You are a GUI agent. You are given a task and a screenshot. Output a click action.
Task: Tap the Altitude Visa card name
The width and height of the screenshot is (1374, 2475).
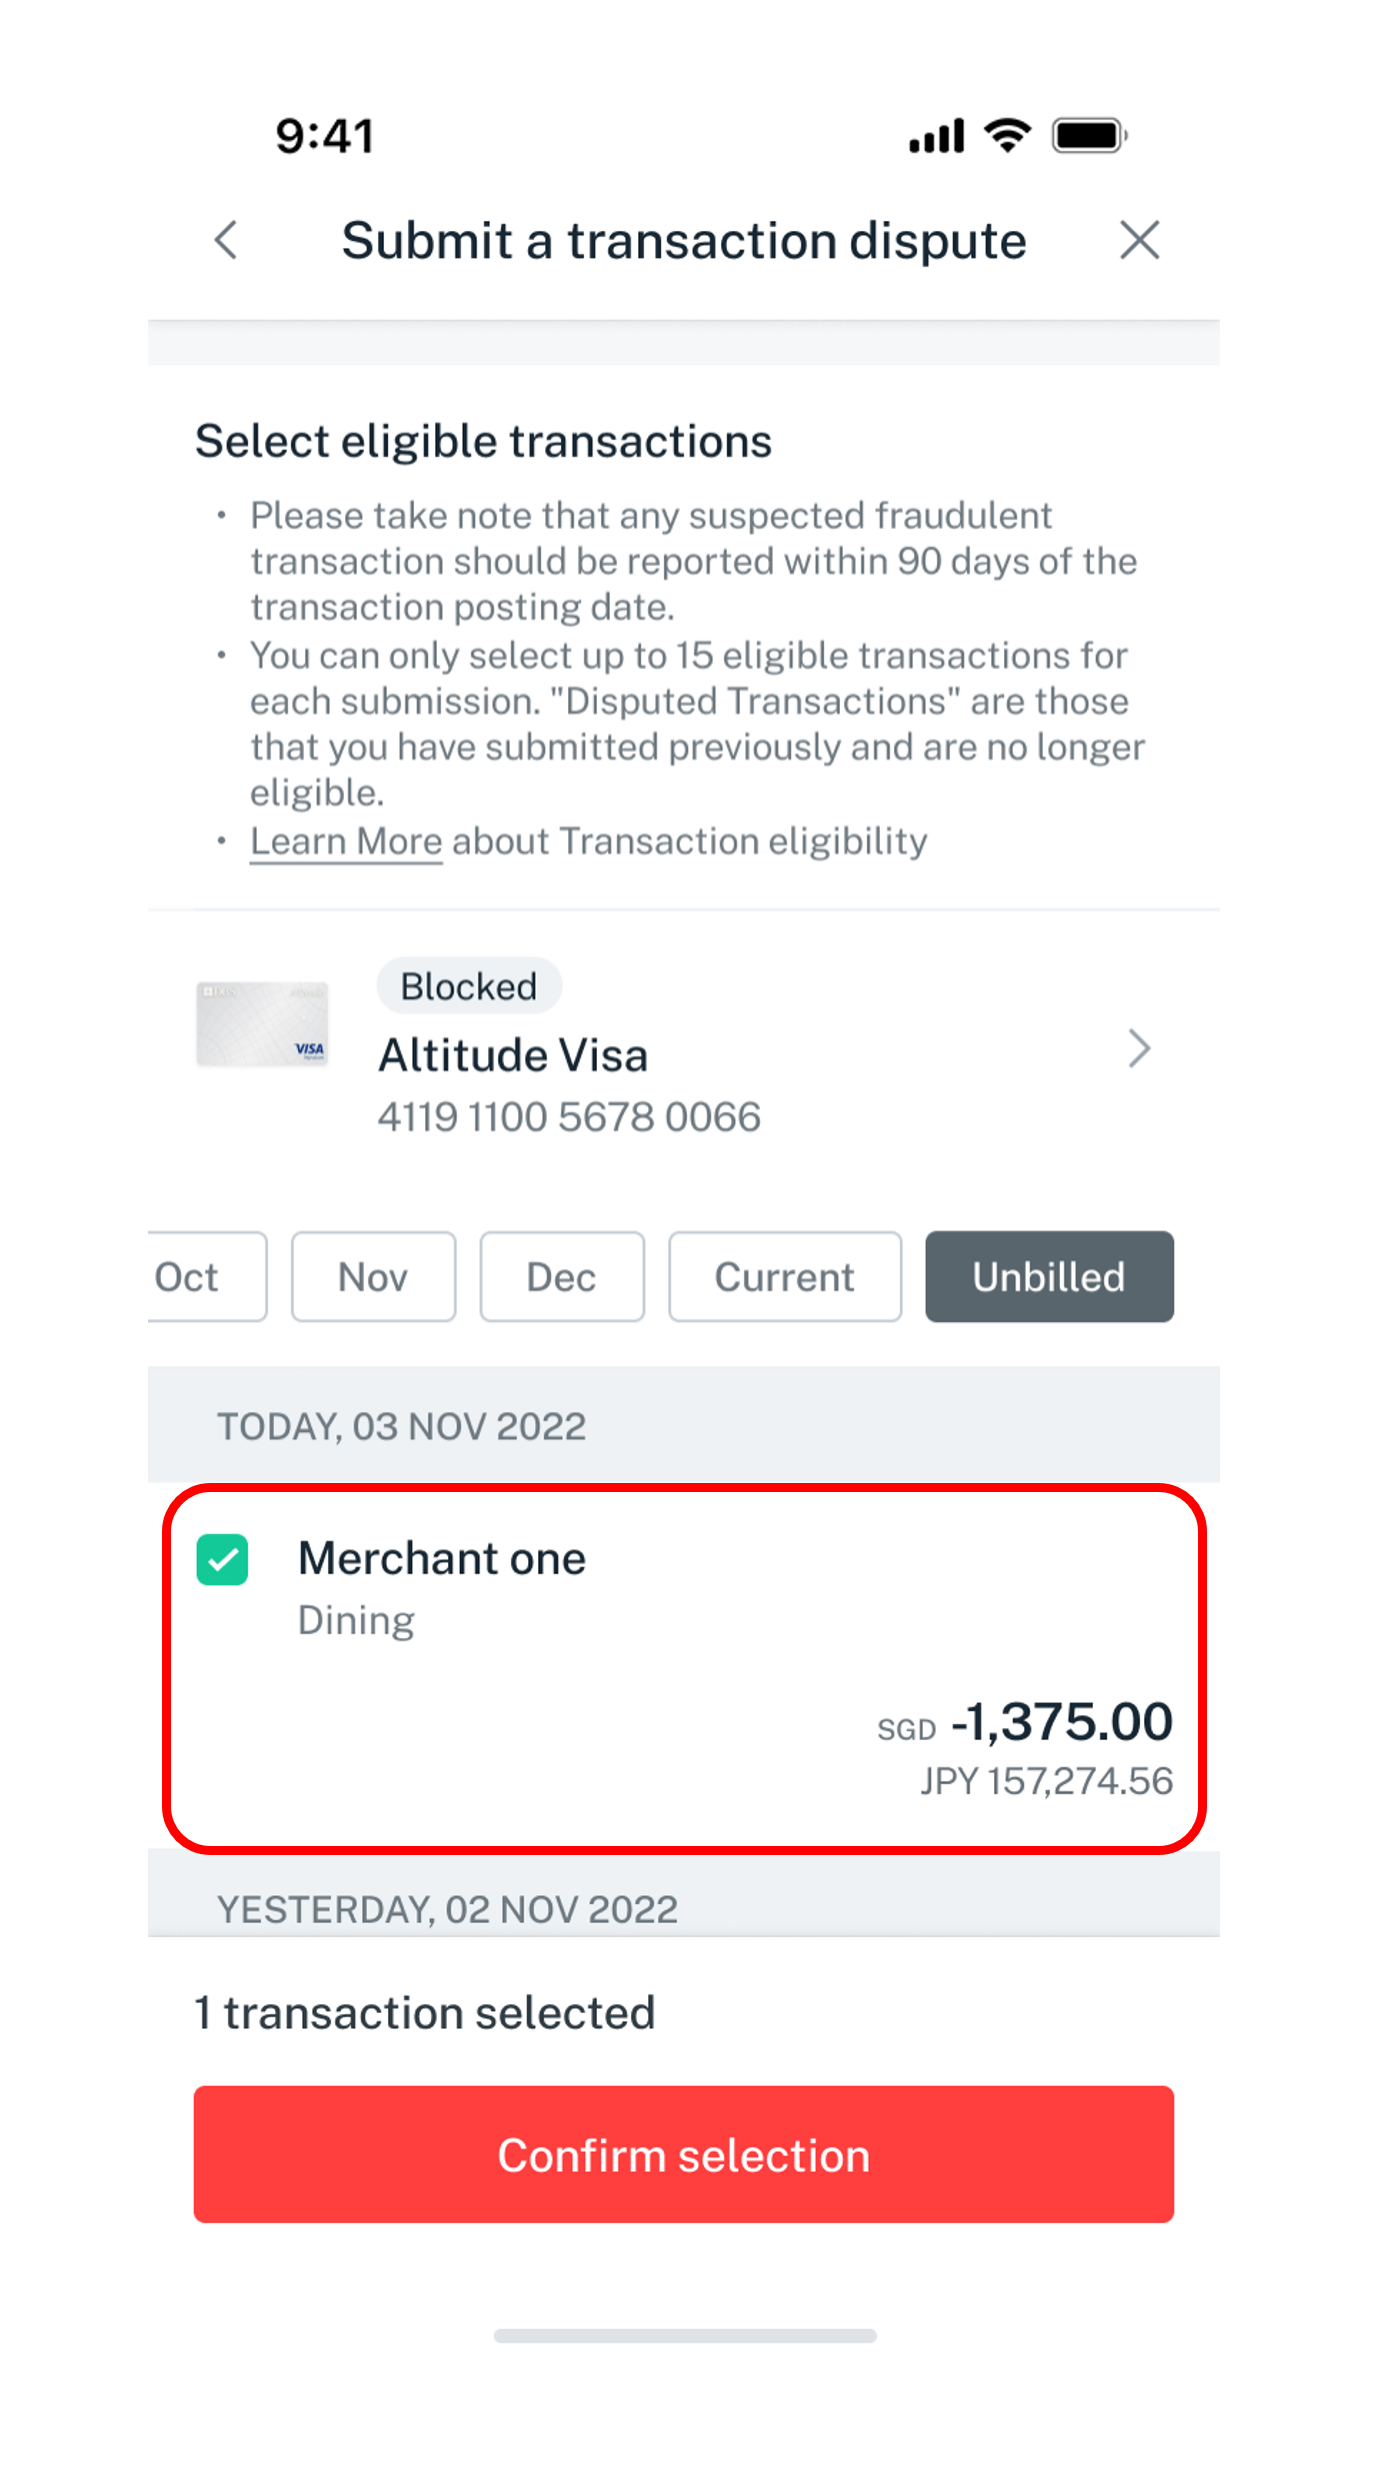click(513, 1055)
